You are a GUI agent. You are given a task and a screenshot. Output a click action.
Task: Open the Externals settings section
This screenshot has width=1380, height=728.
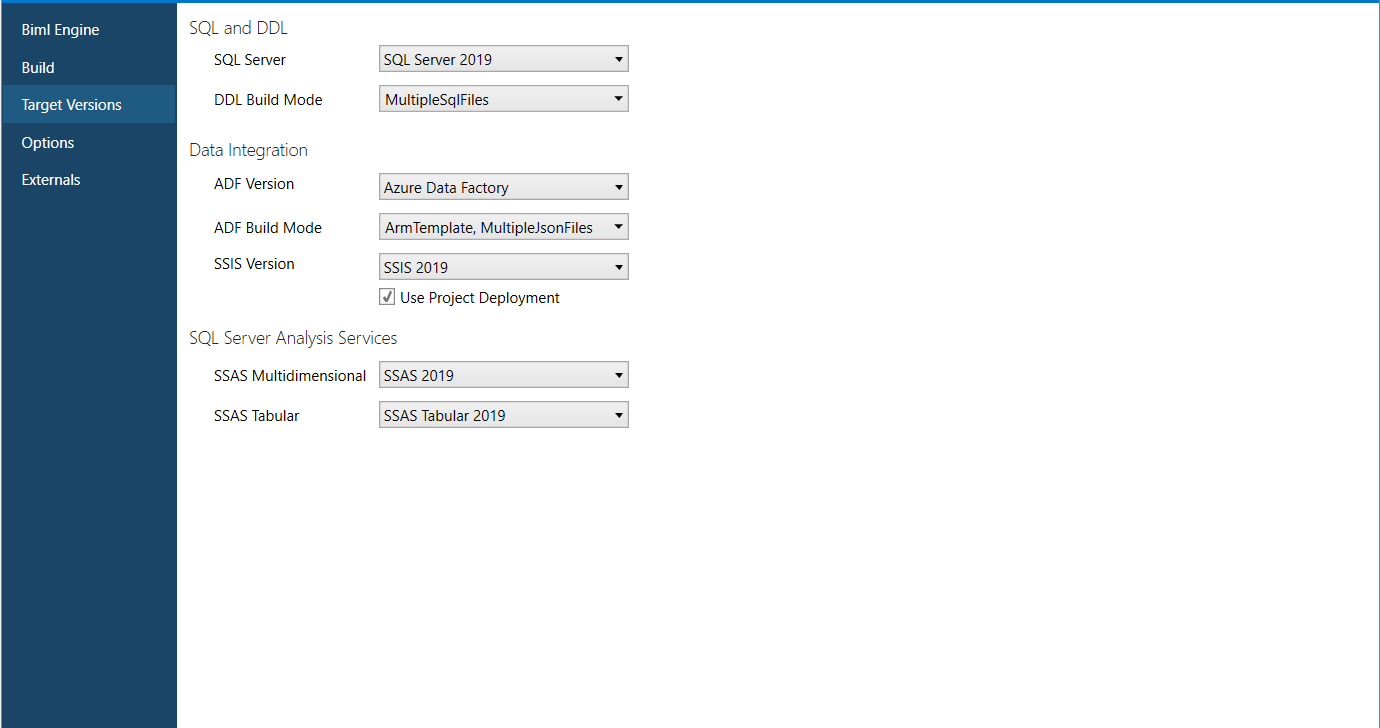[50, 179]
